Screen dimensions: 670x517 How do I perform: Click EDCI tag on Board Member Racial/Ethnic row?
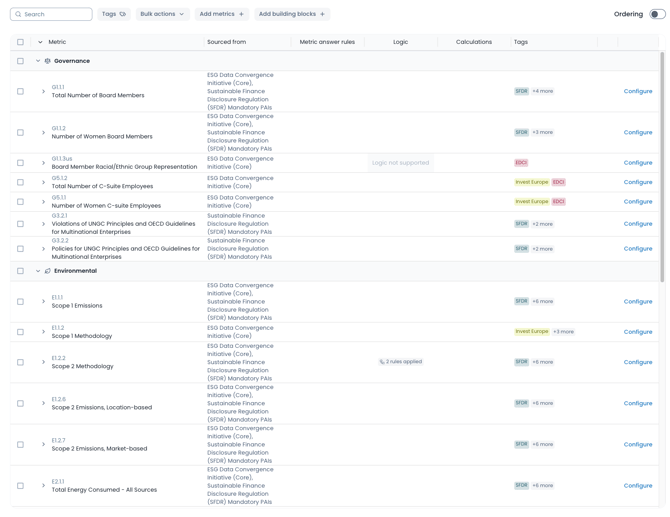click(521, 163)
